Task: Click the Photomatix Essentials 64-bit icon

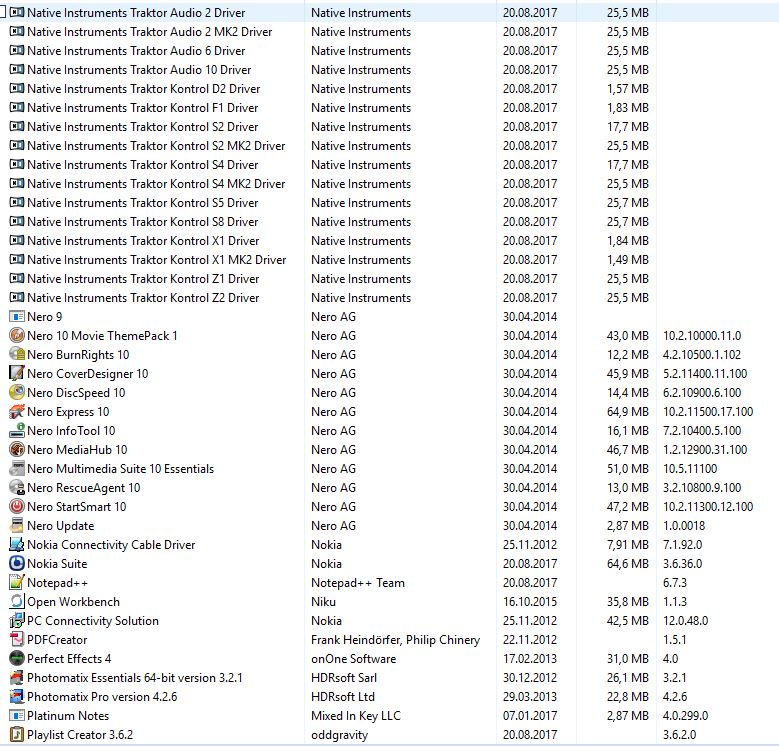Action: click(17, 677)
